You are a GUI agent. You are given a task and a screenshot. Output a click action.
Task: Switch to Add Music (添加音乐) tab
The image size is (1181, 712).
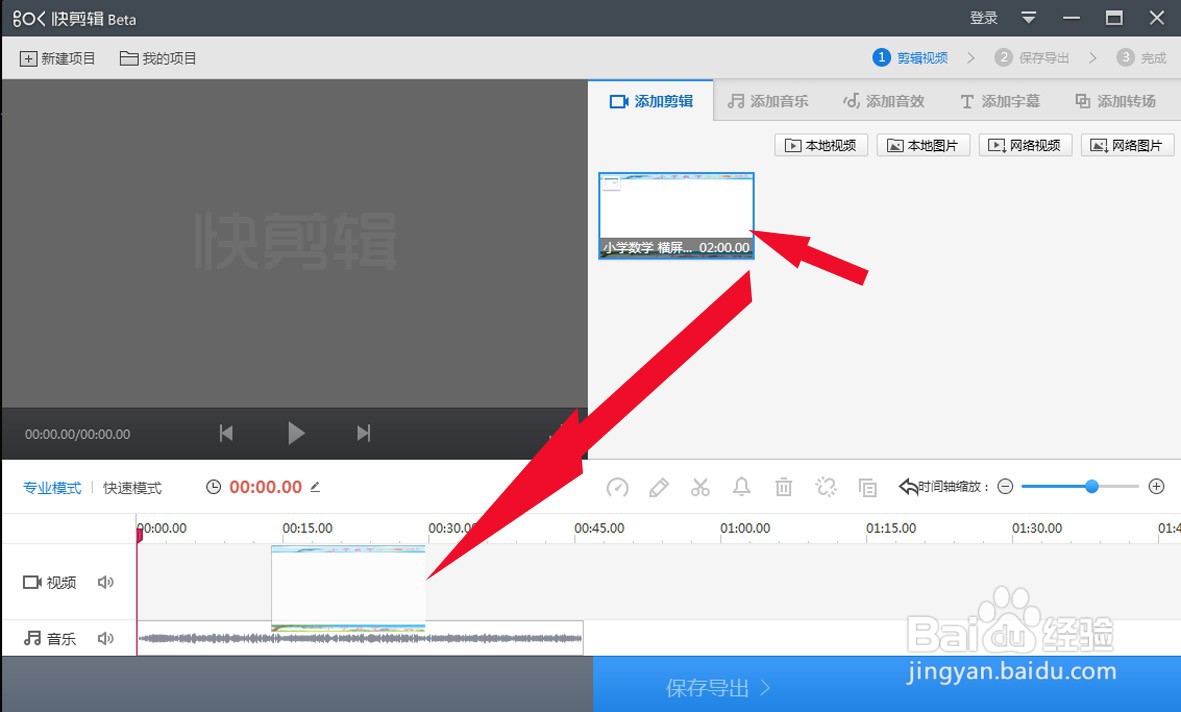tap(767, 101)
